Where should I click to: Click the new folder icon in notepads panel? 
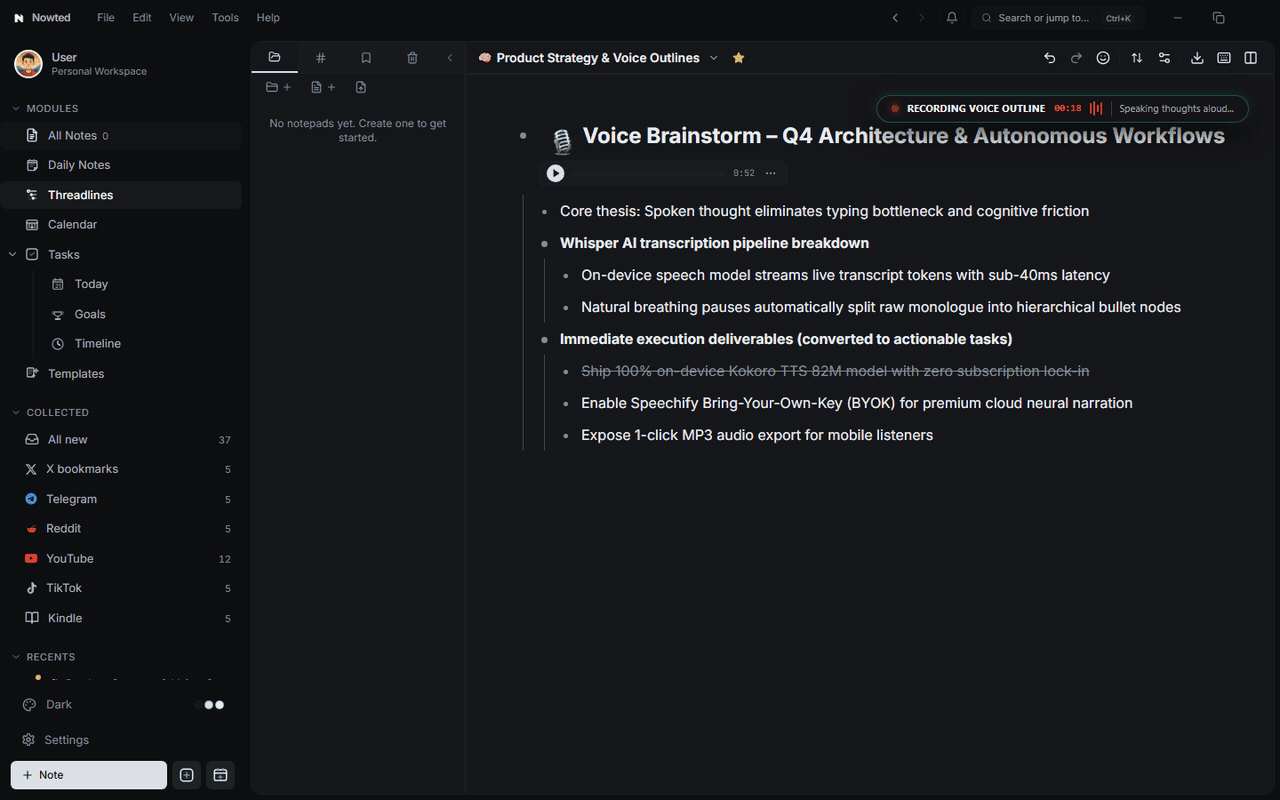click(x=278, y=88)
